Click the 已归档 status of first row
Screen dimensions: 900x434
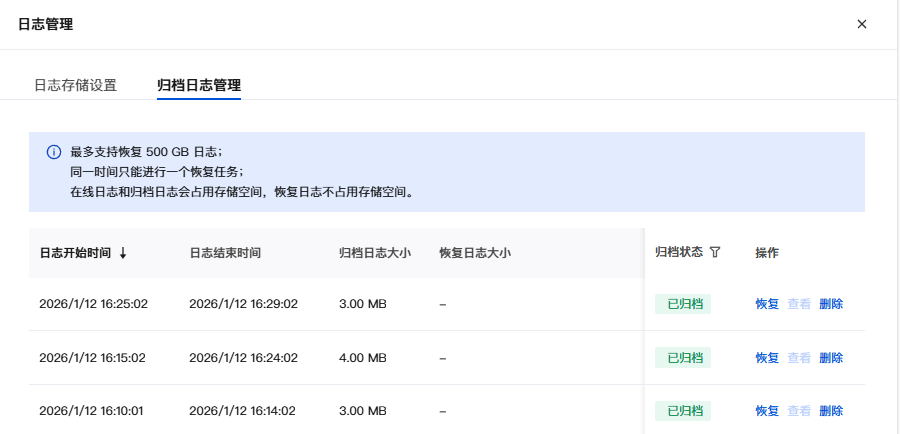click(683, 304)
